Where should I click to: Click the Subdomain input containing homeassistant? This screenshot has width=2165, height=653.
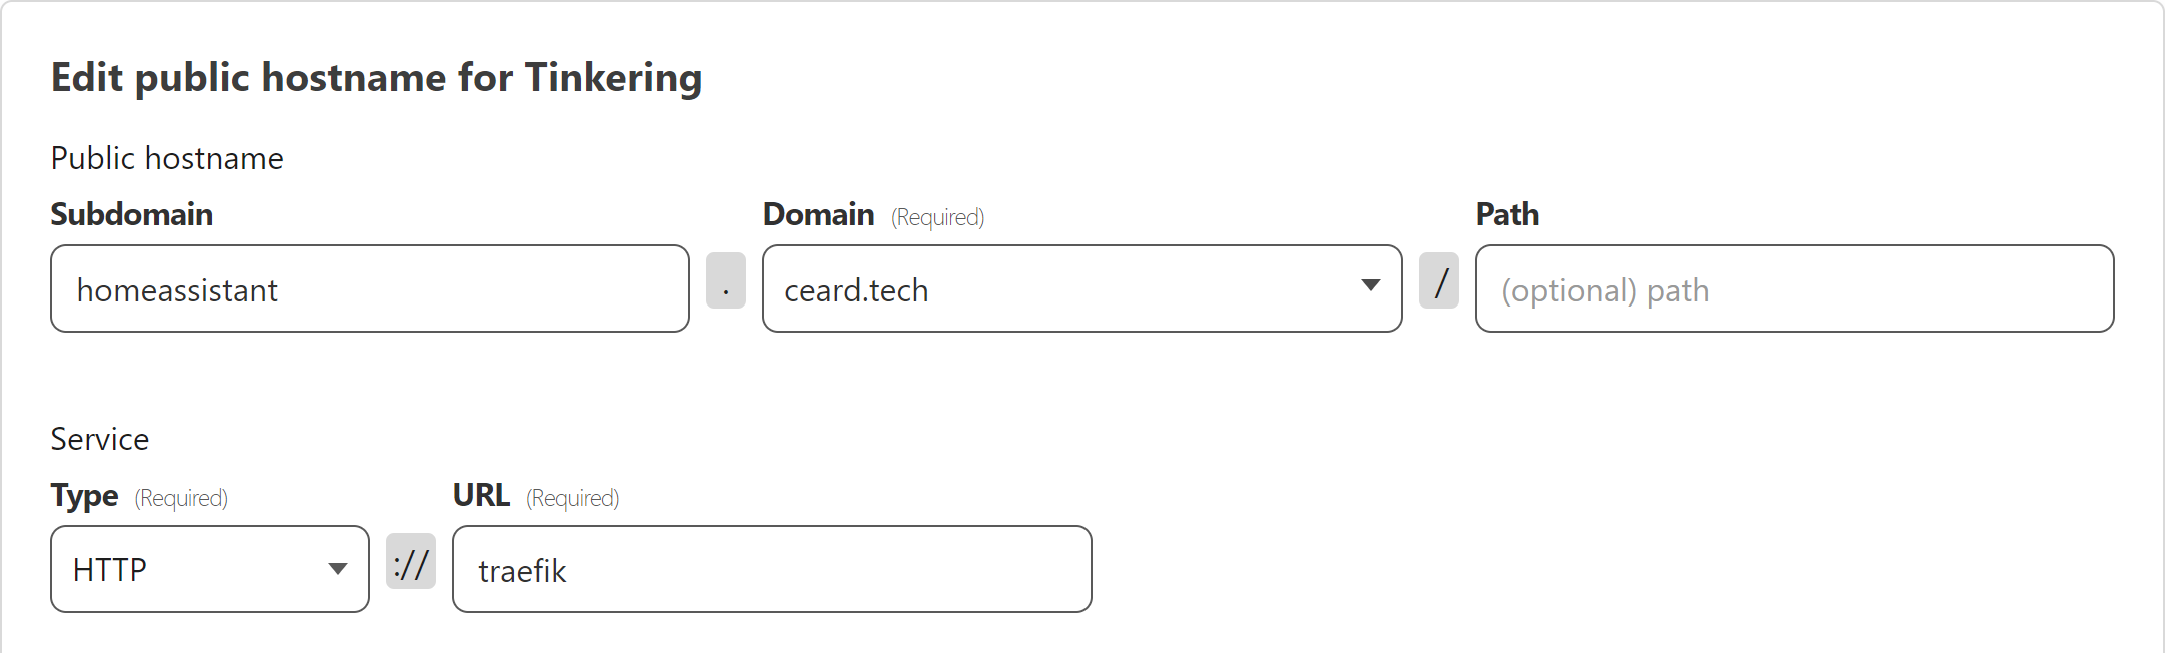(370, 288)
